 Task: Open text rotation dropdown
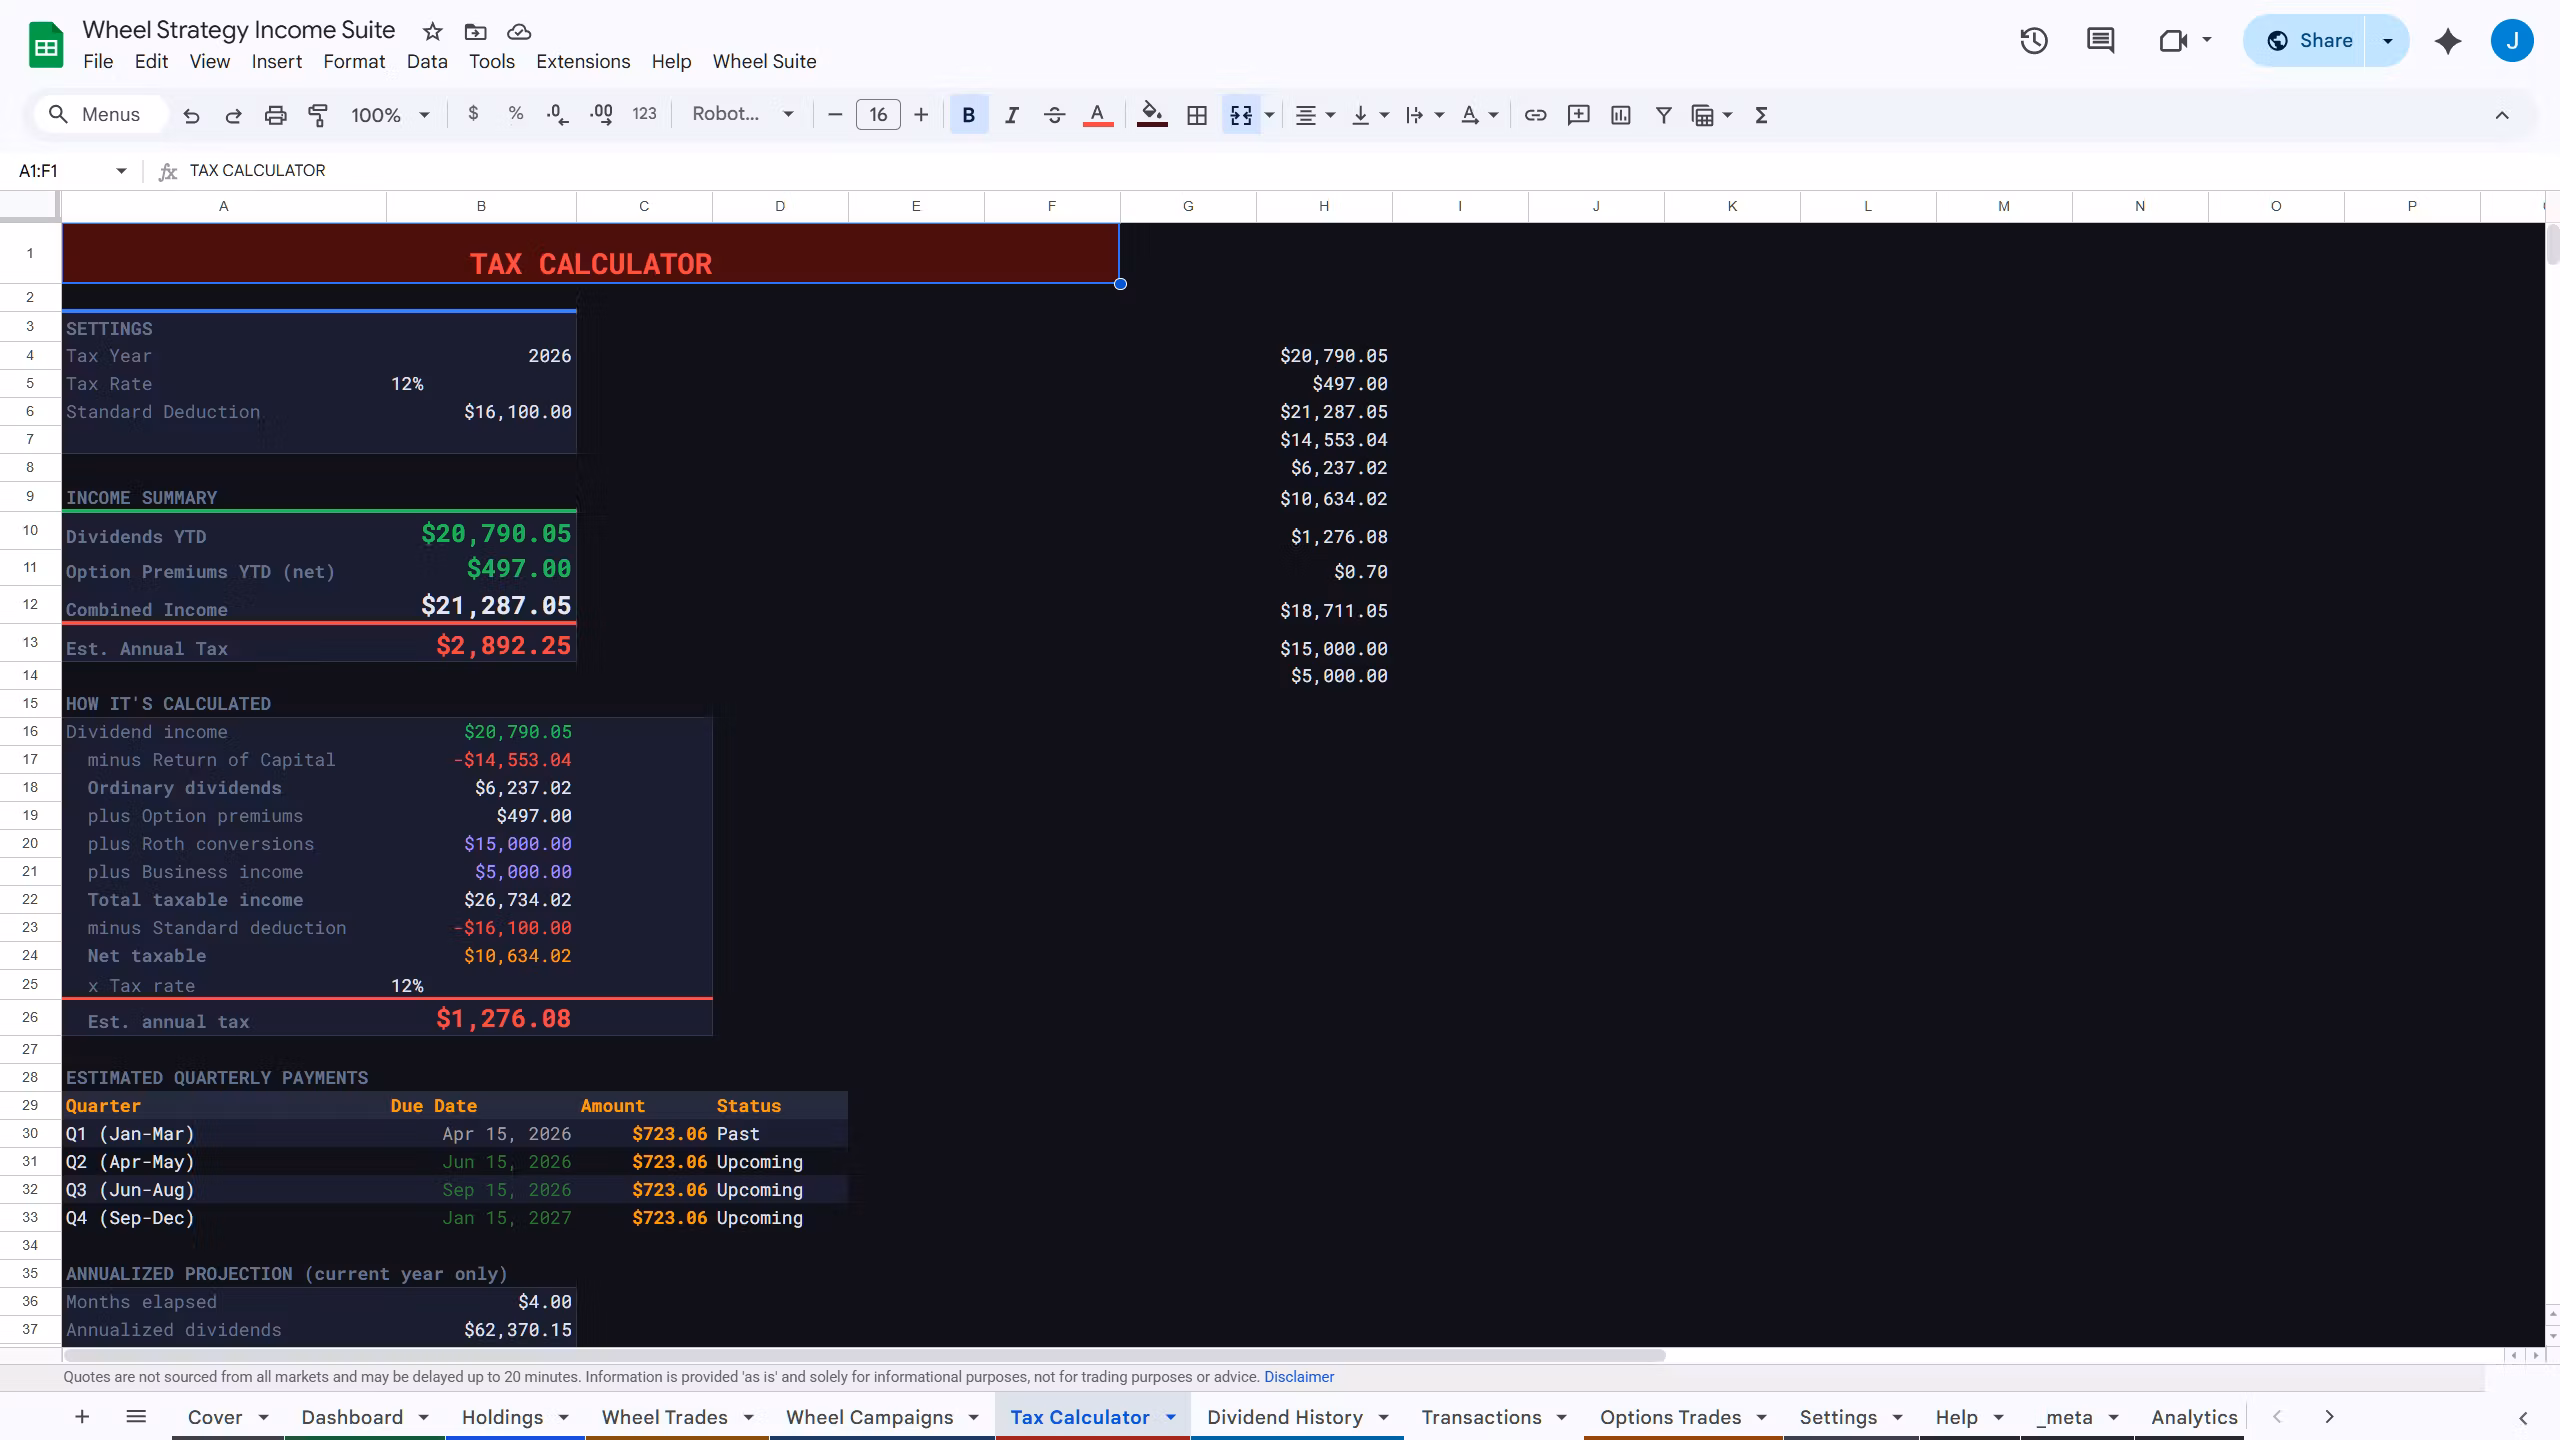click(1479, 115)
